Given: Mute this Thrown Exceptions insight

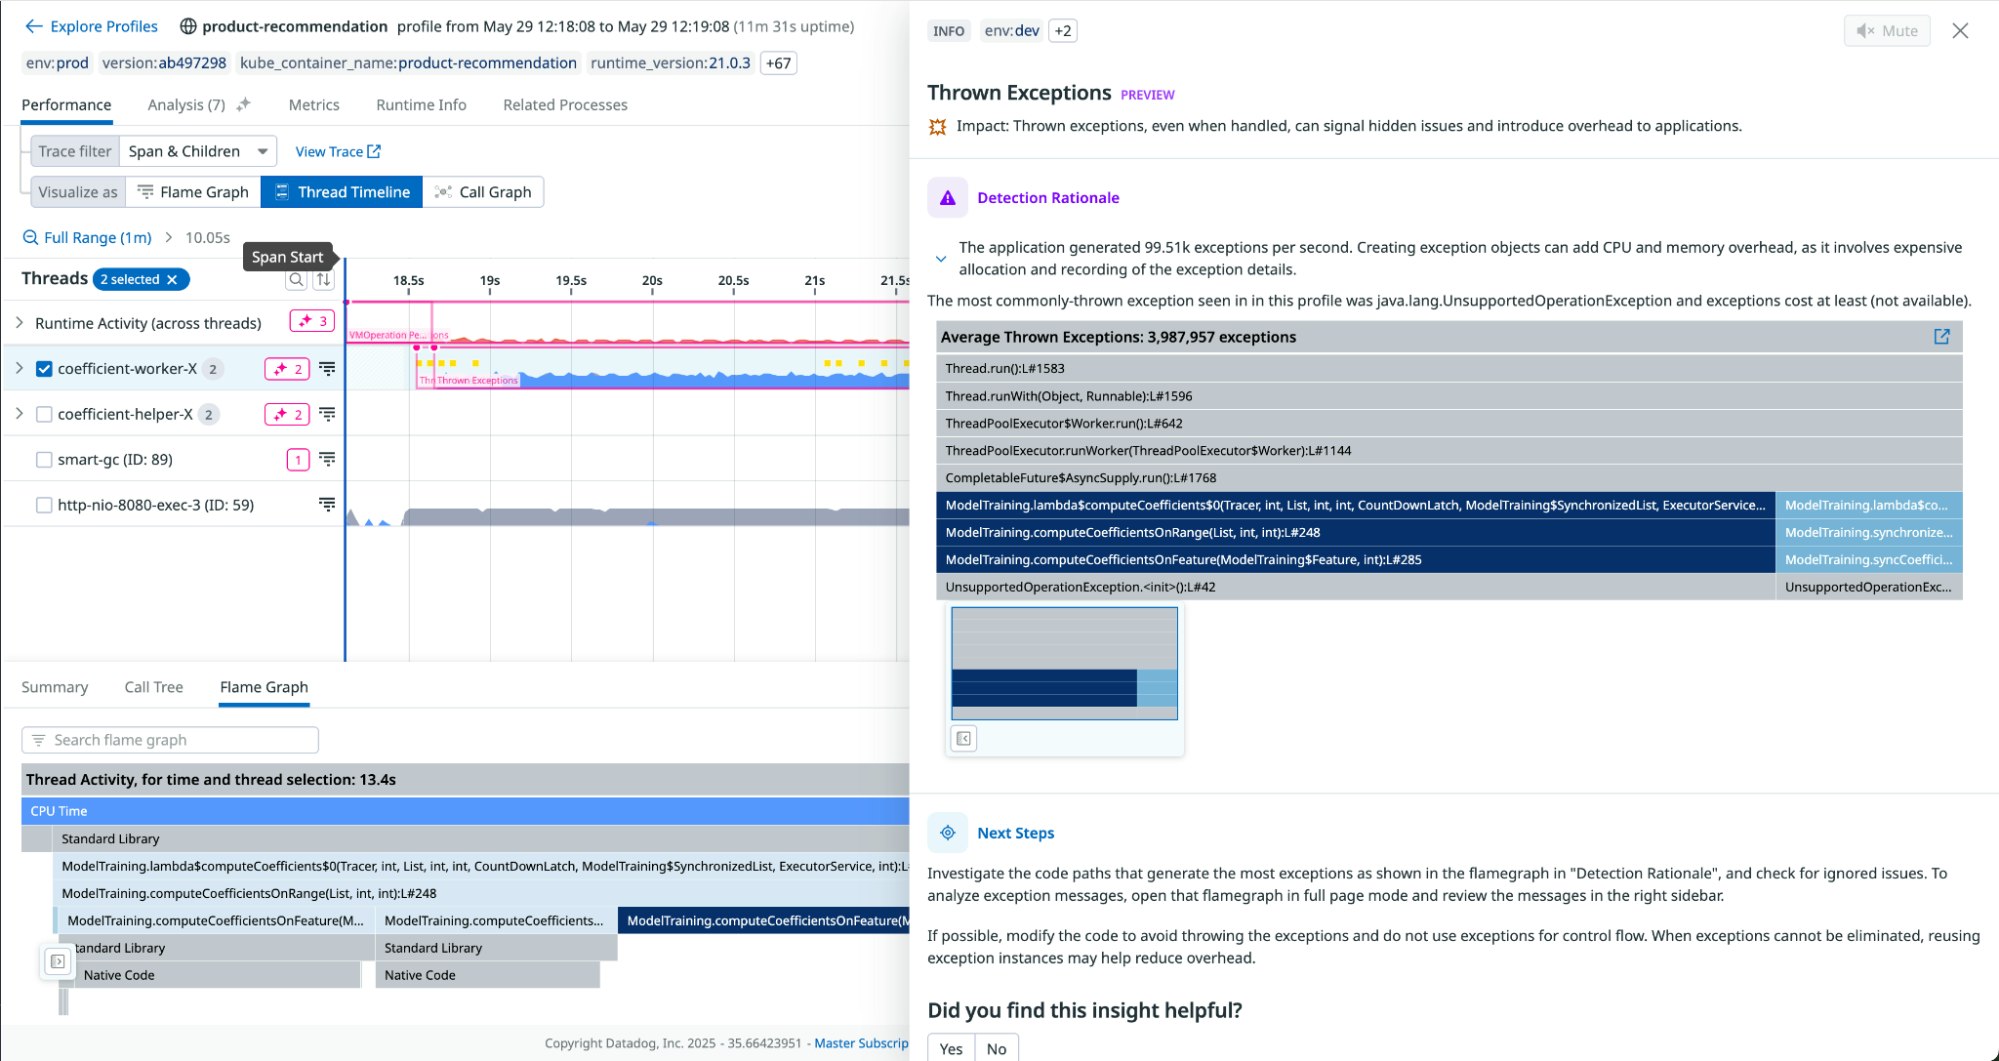Looking at the screenshot, I should click(1886, 31).
